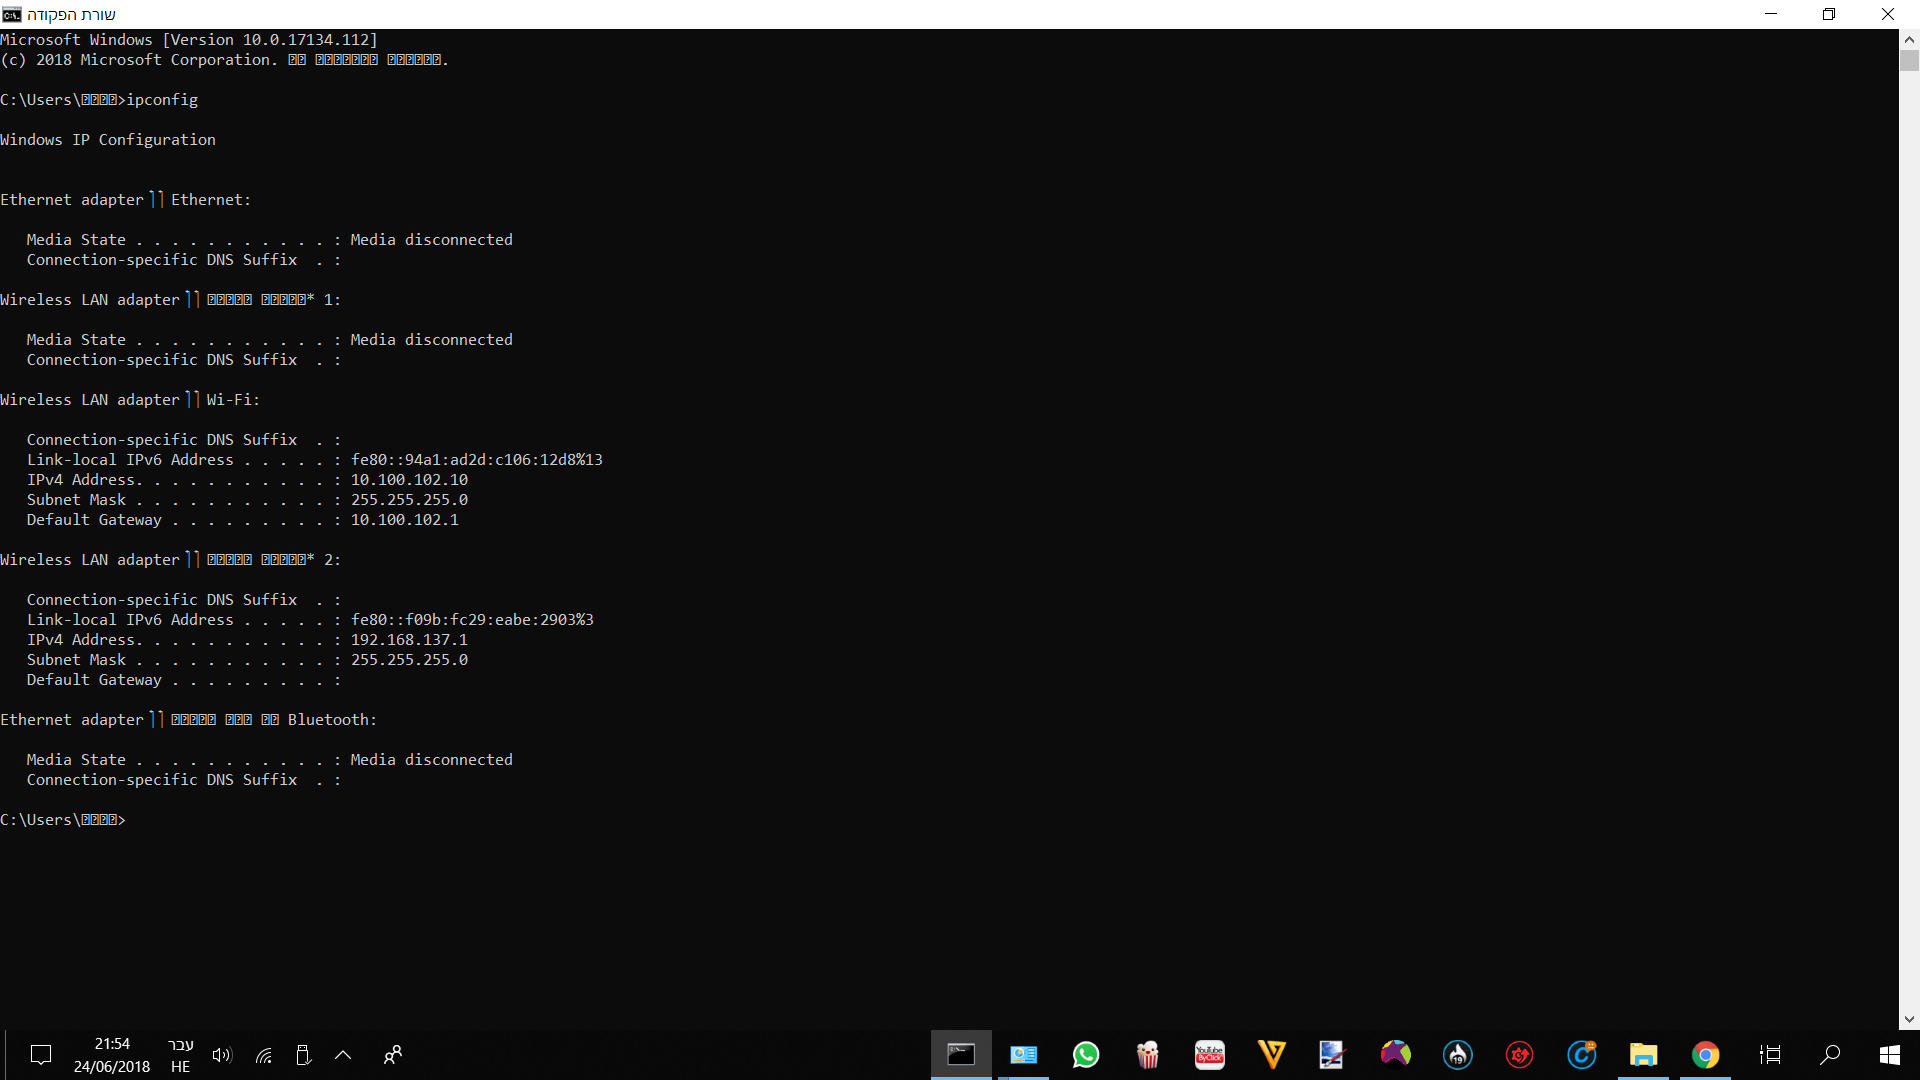This screenshot has height=1080, width=1920.
Task: Click the Command Prompt taskbar button
Action: (x=961, y=1055)
